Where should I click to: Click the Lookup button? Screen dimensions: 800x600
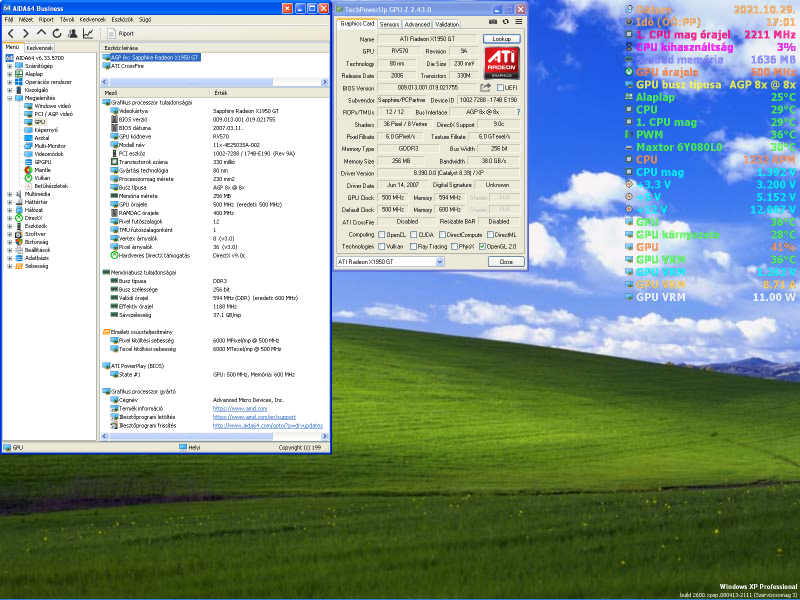[x=501, y=39]
